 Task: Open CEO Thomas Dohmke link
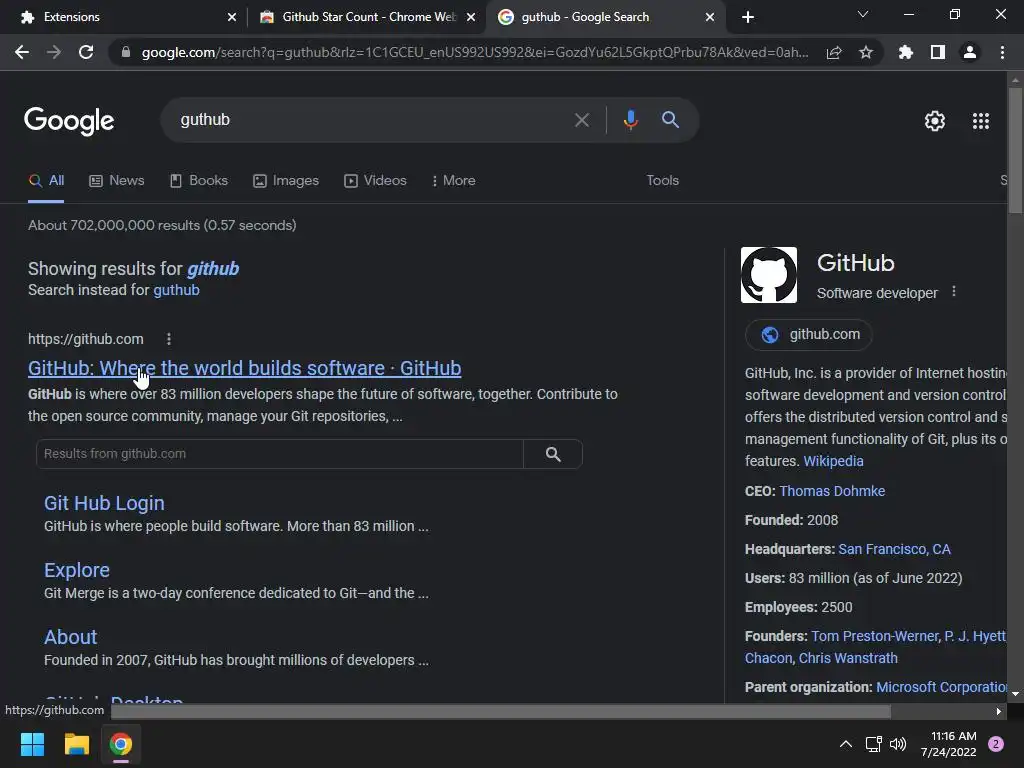pos(832,491)
